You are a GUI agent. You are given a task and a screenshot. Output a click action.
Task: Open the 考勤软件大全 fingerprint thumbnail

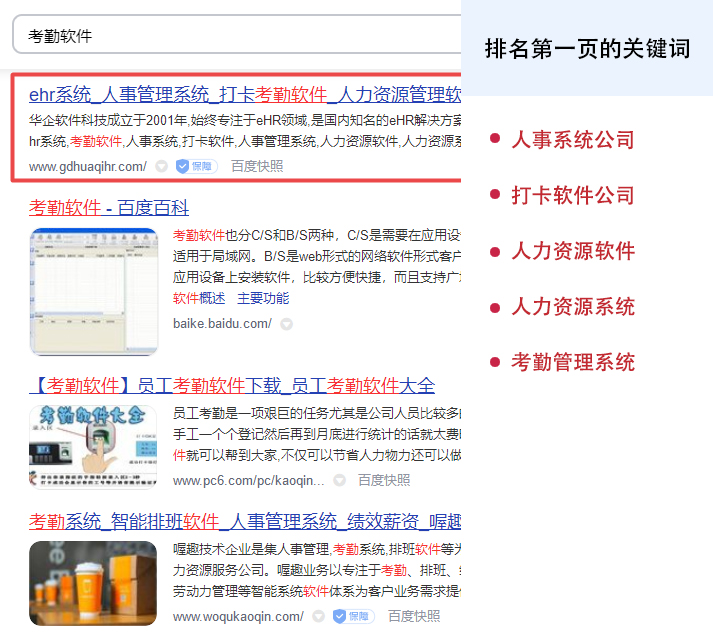pyautogui.click(x=93, y=447)
